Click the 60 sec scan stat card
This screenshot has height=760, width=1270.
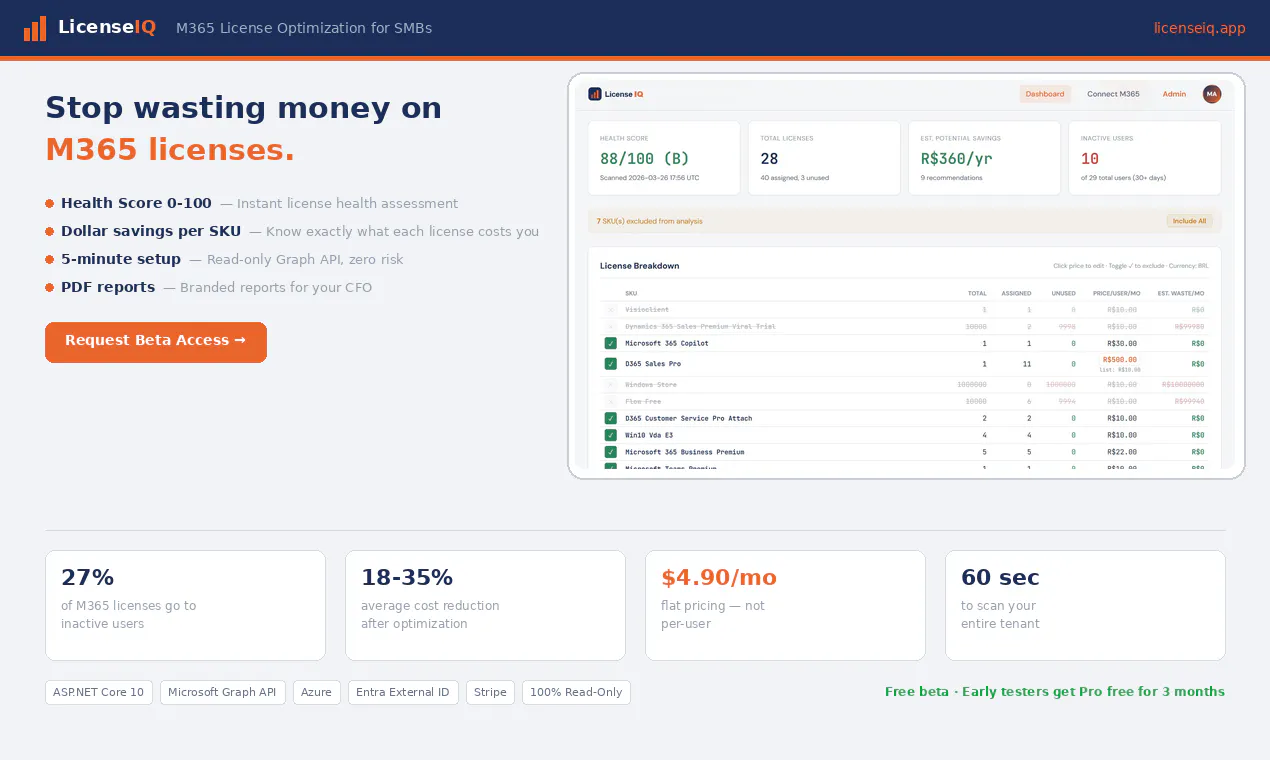coord(1085,605)
